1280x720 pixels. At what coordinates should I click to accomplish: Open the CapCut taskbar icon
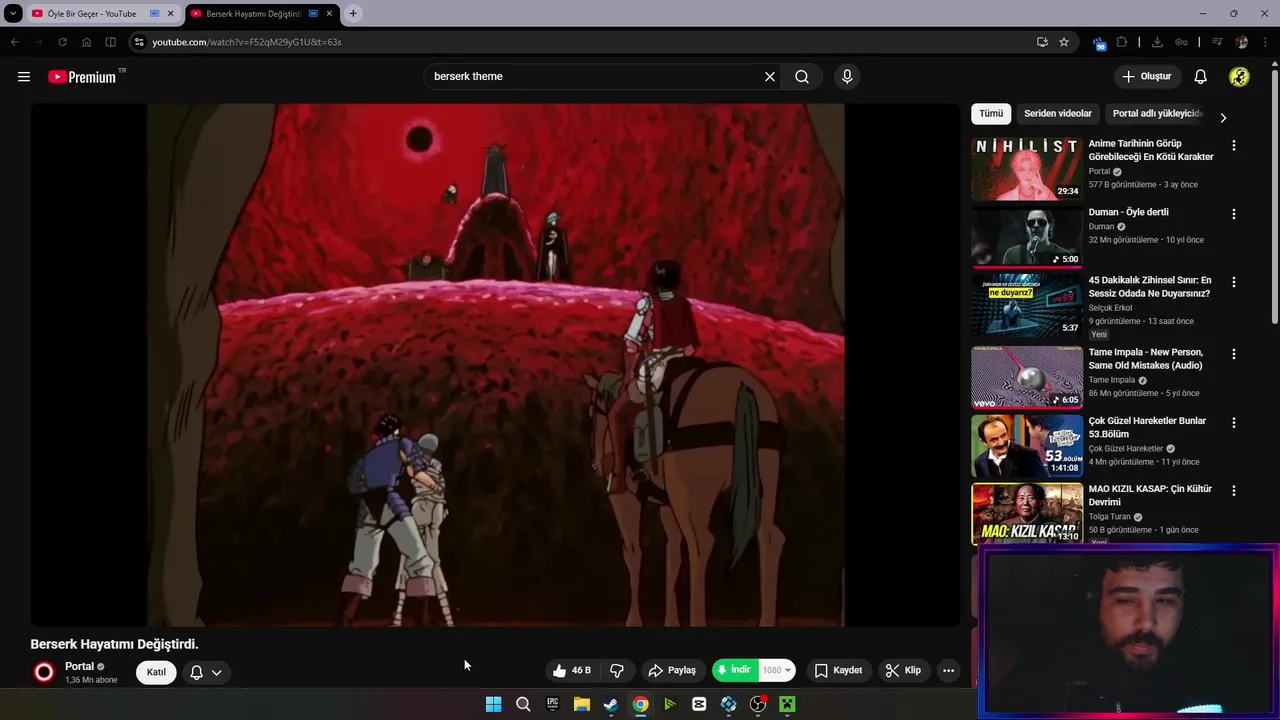(x=699, y=704)
